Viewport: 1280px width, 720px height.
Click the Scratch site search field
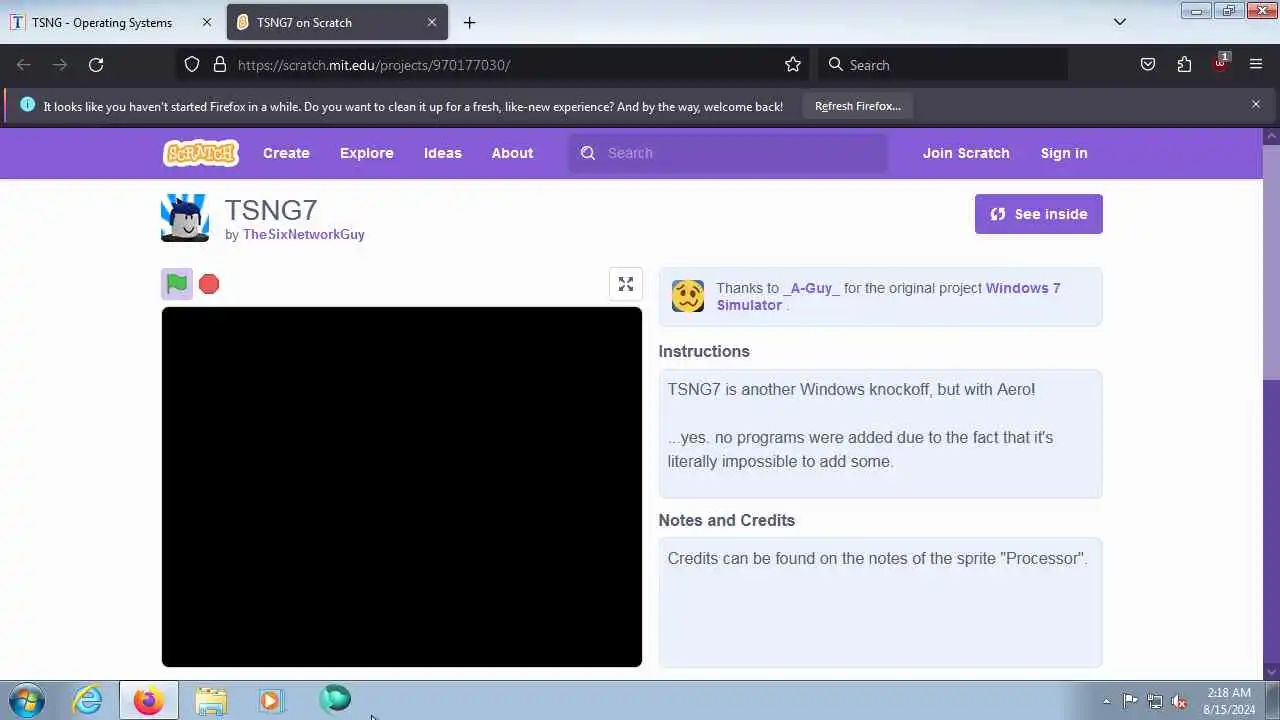pyautogui.click(x=728, y=153)
